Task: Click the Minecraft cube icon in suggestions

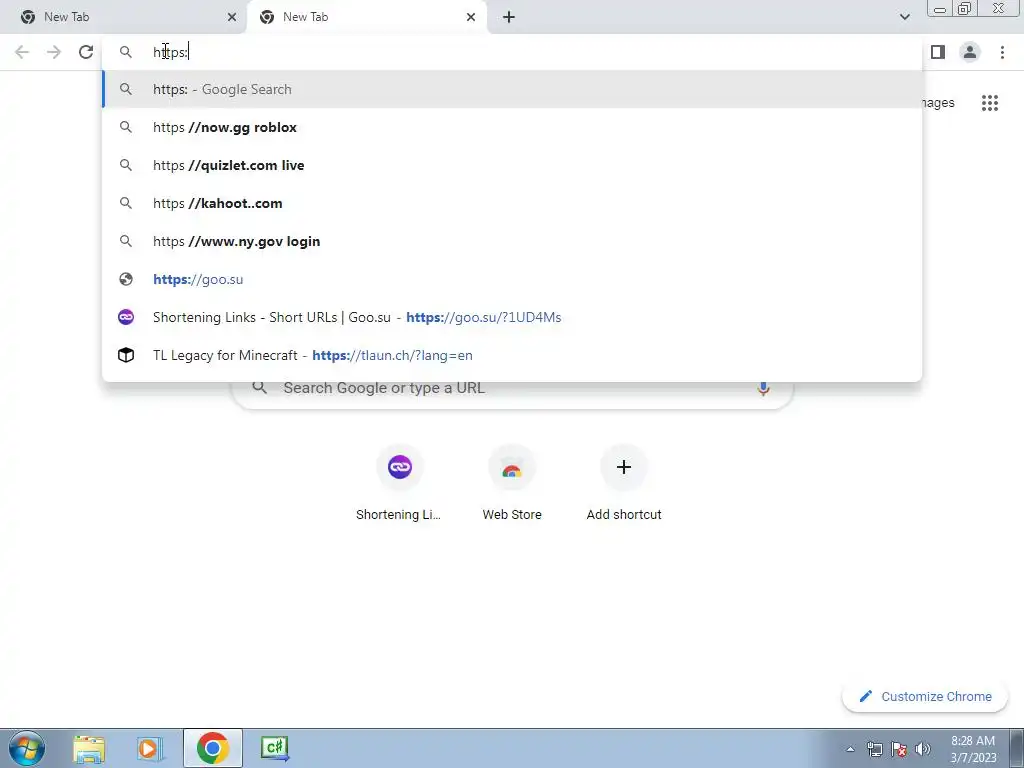Action: point(126,355)
